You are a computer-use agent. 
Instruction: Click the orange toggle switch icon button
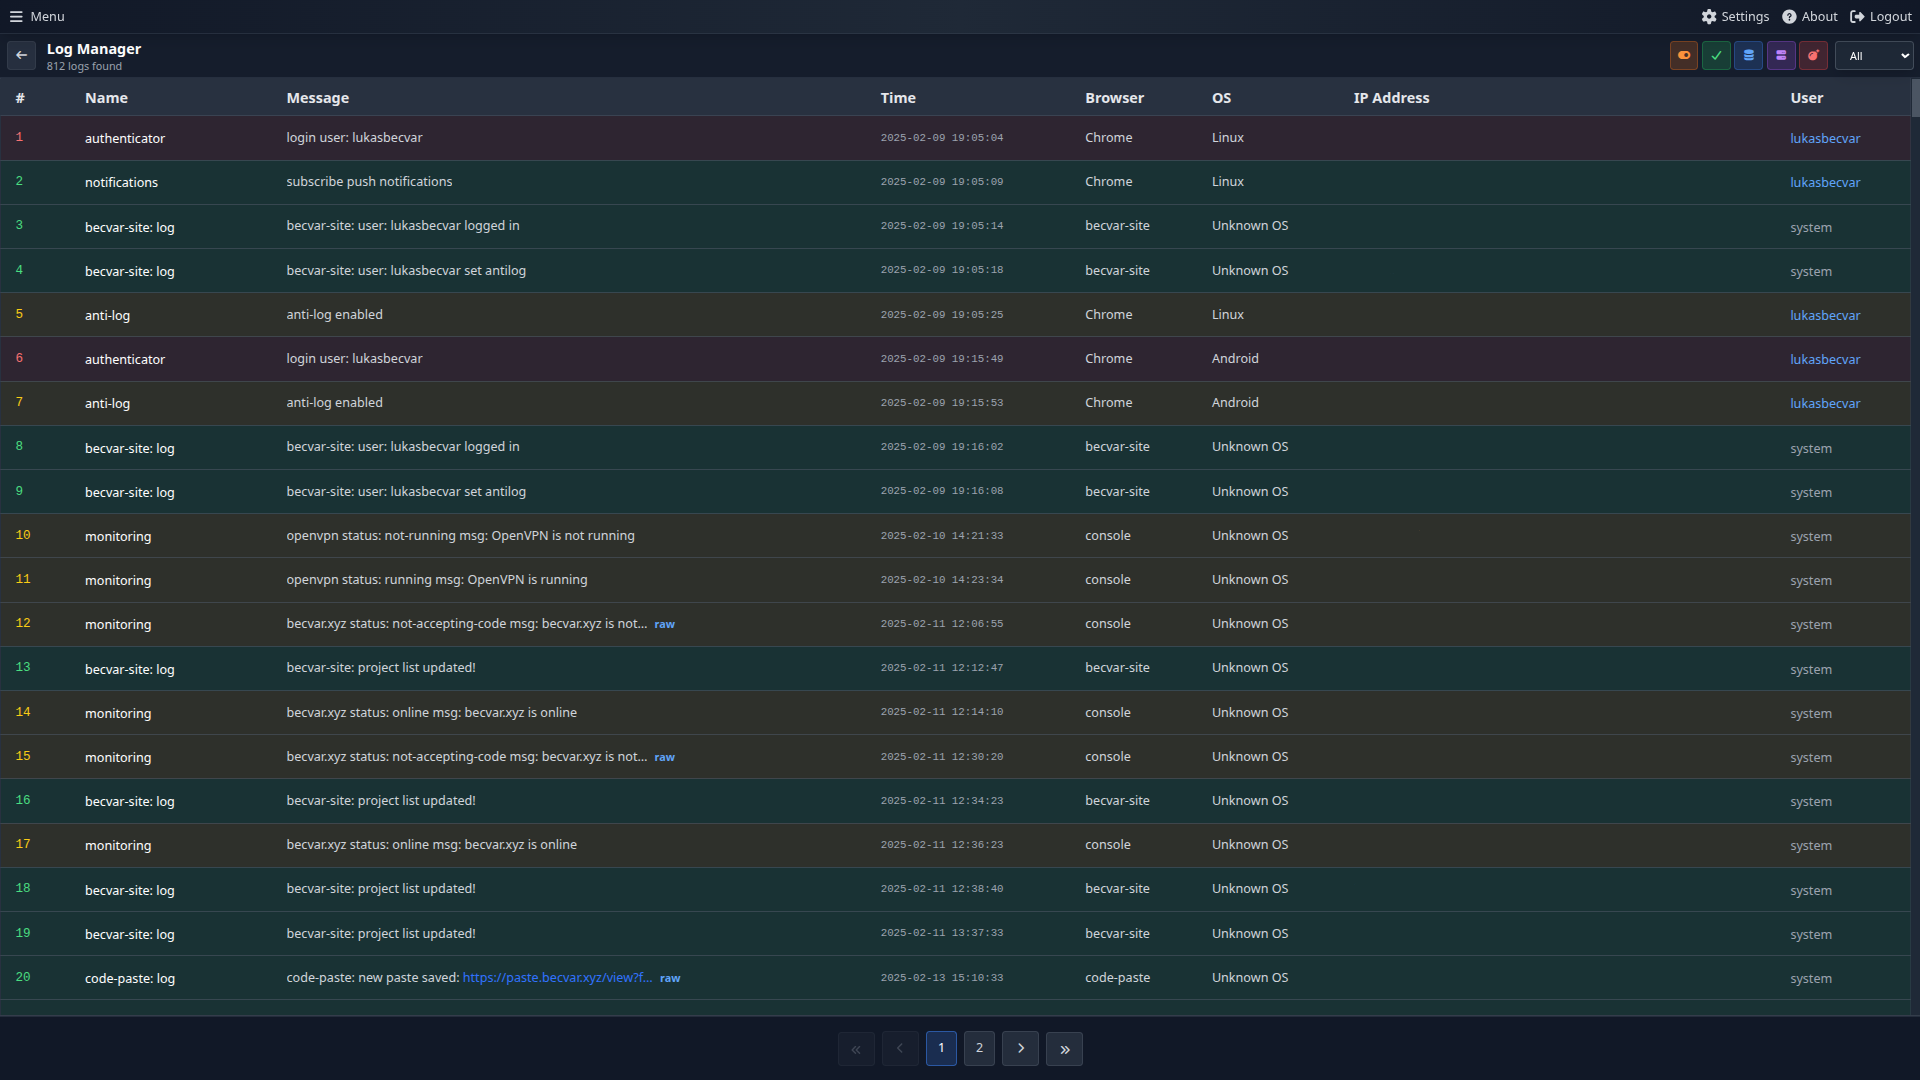1684,56
